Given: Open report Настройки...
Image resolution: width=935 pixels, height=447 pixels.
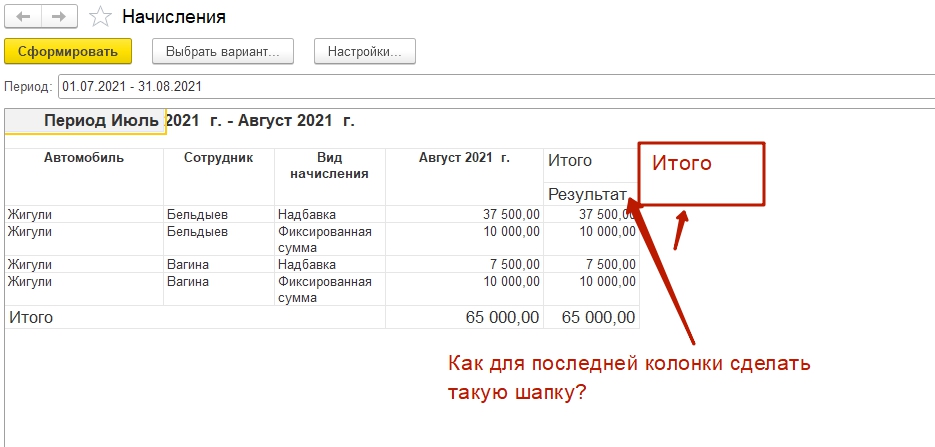Looking at the screenshot, I should 364,51.
